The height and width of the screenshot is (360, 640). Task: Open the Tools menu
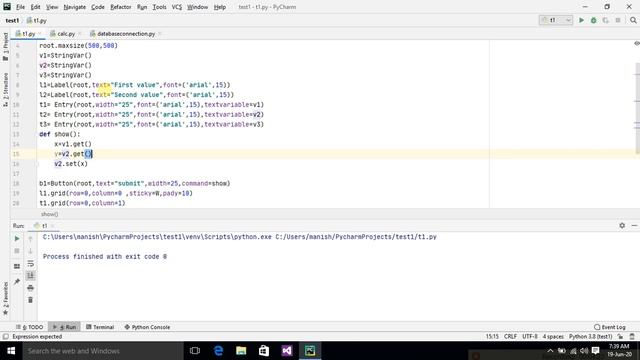click(159, 7)
